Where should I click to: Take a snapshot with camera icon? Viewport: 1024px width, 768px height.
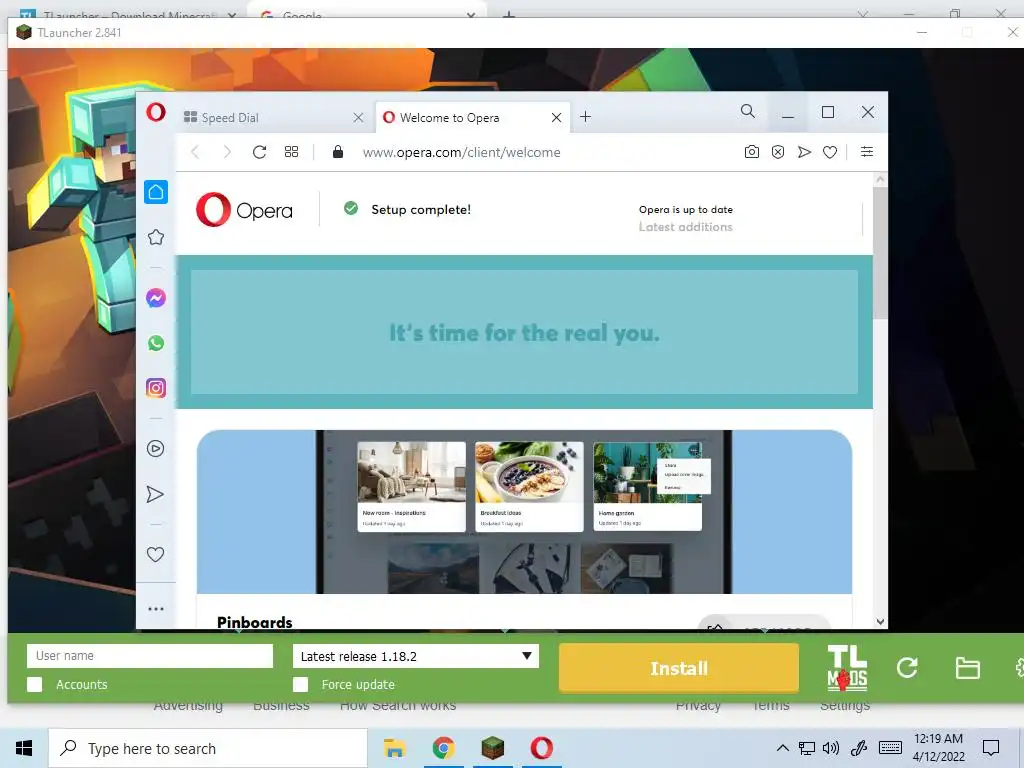click(752, 152)
